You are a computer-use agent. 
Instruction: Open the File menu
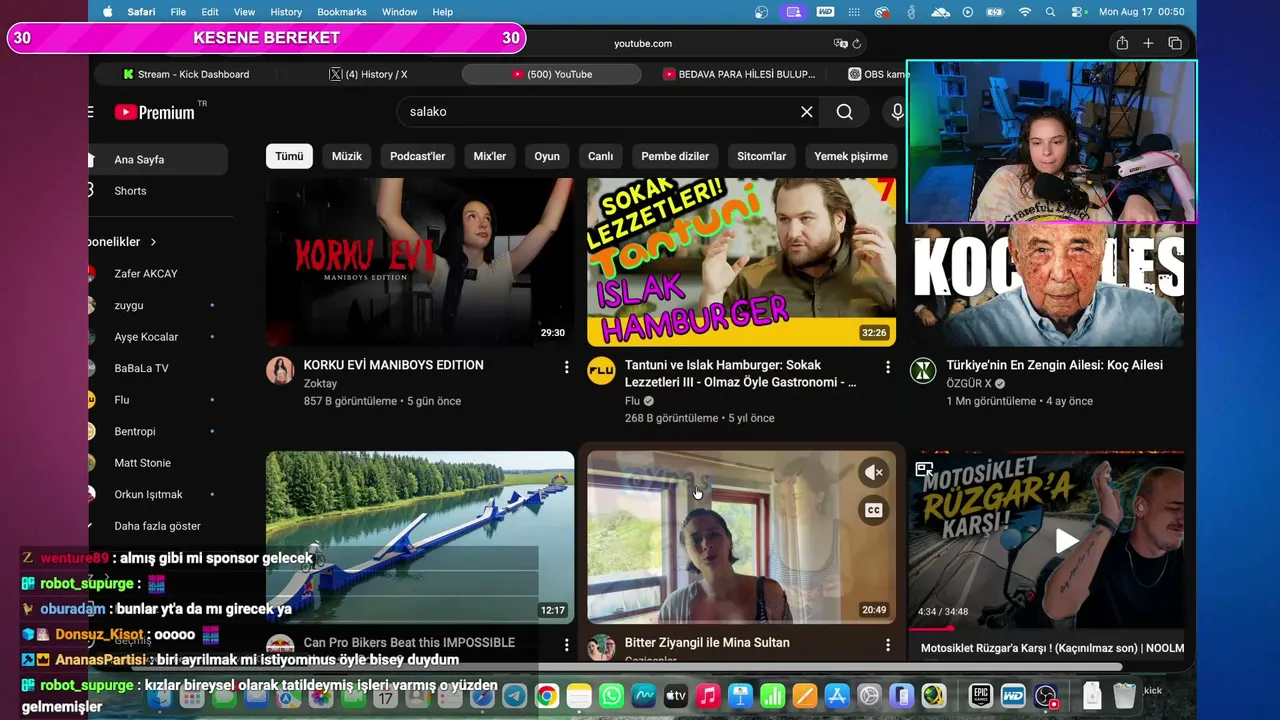click(x=178, y=12)
